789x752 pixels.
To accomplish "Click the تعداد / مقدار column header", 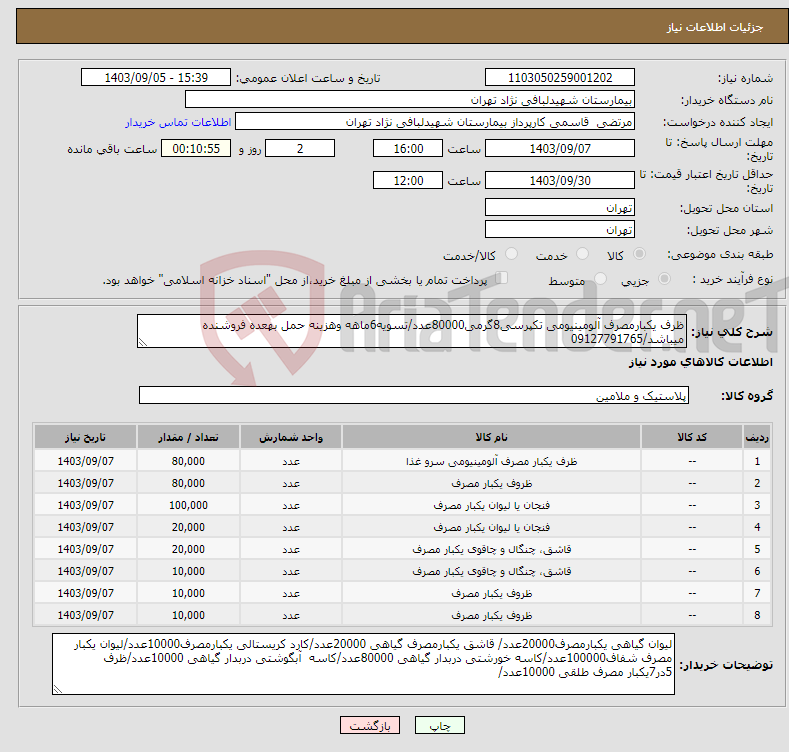I will point(188,437).
